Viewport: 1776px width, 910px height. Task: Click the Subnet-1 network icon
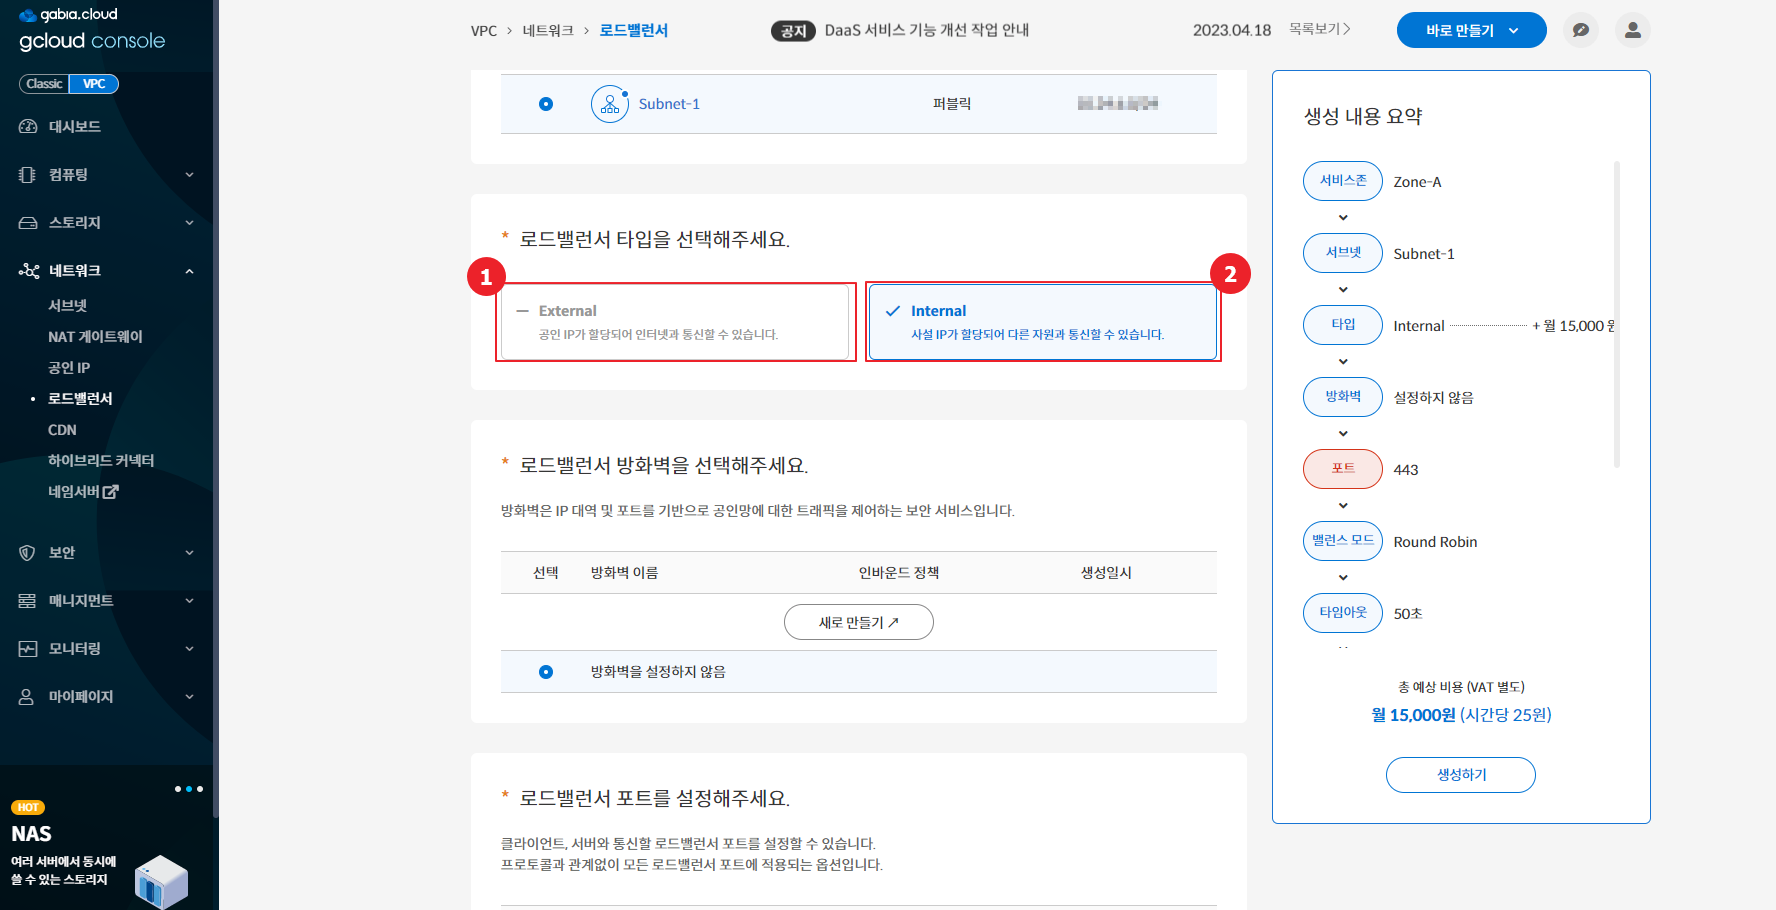click(610, 104)
